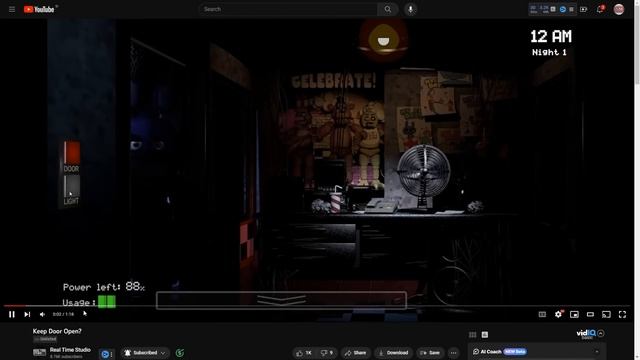Skip to the next video
640x360 pixels.
[x=27, y=314]
